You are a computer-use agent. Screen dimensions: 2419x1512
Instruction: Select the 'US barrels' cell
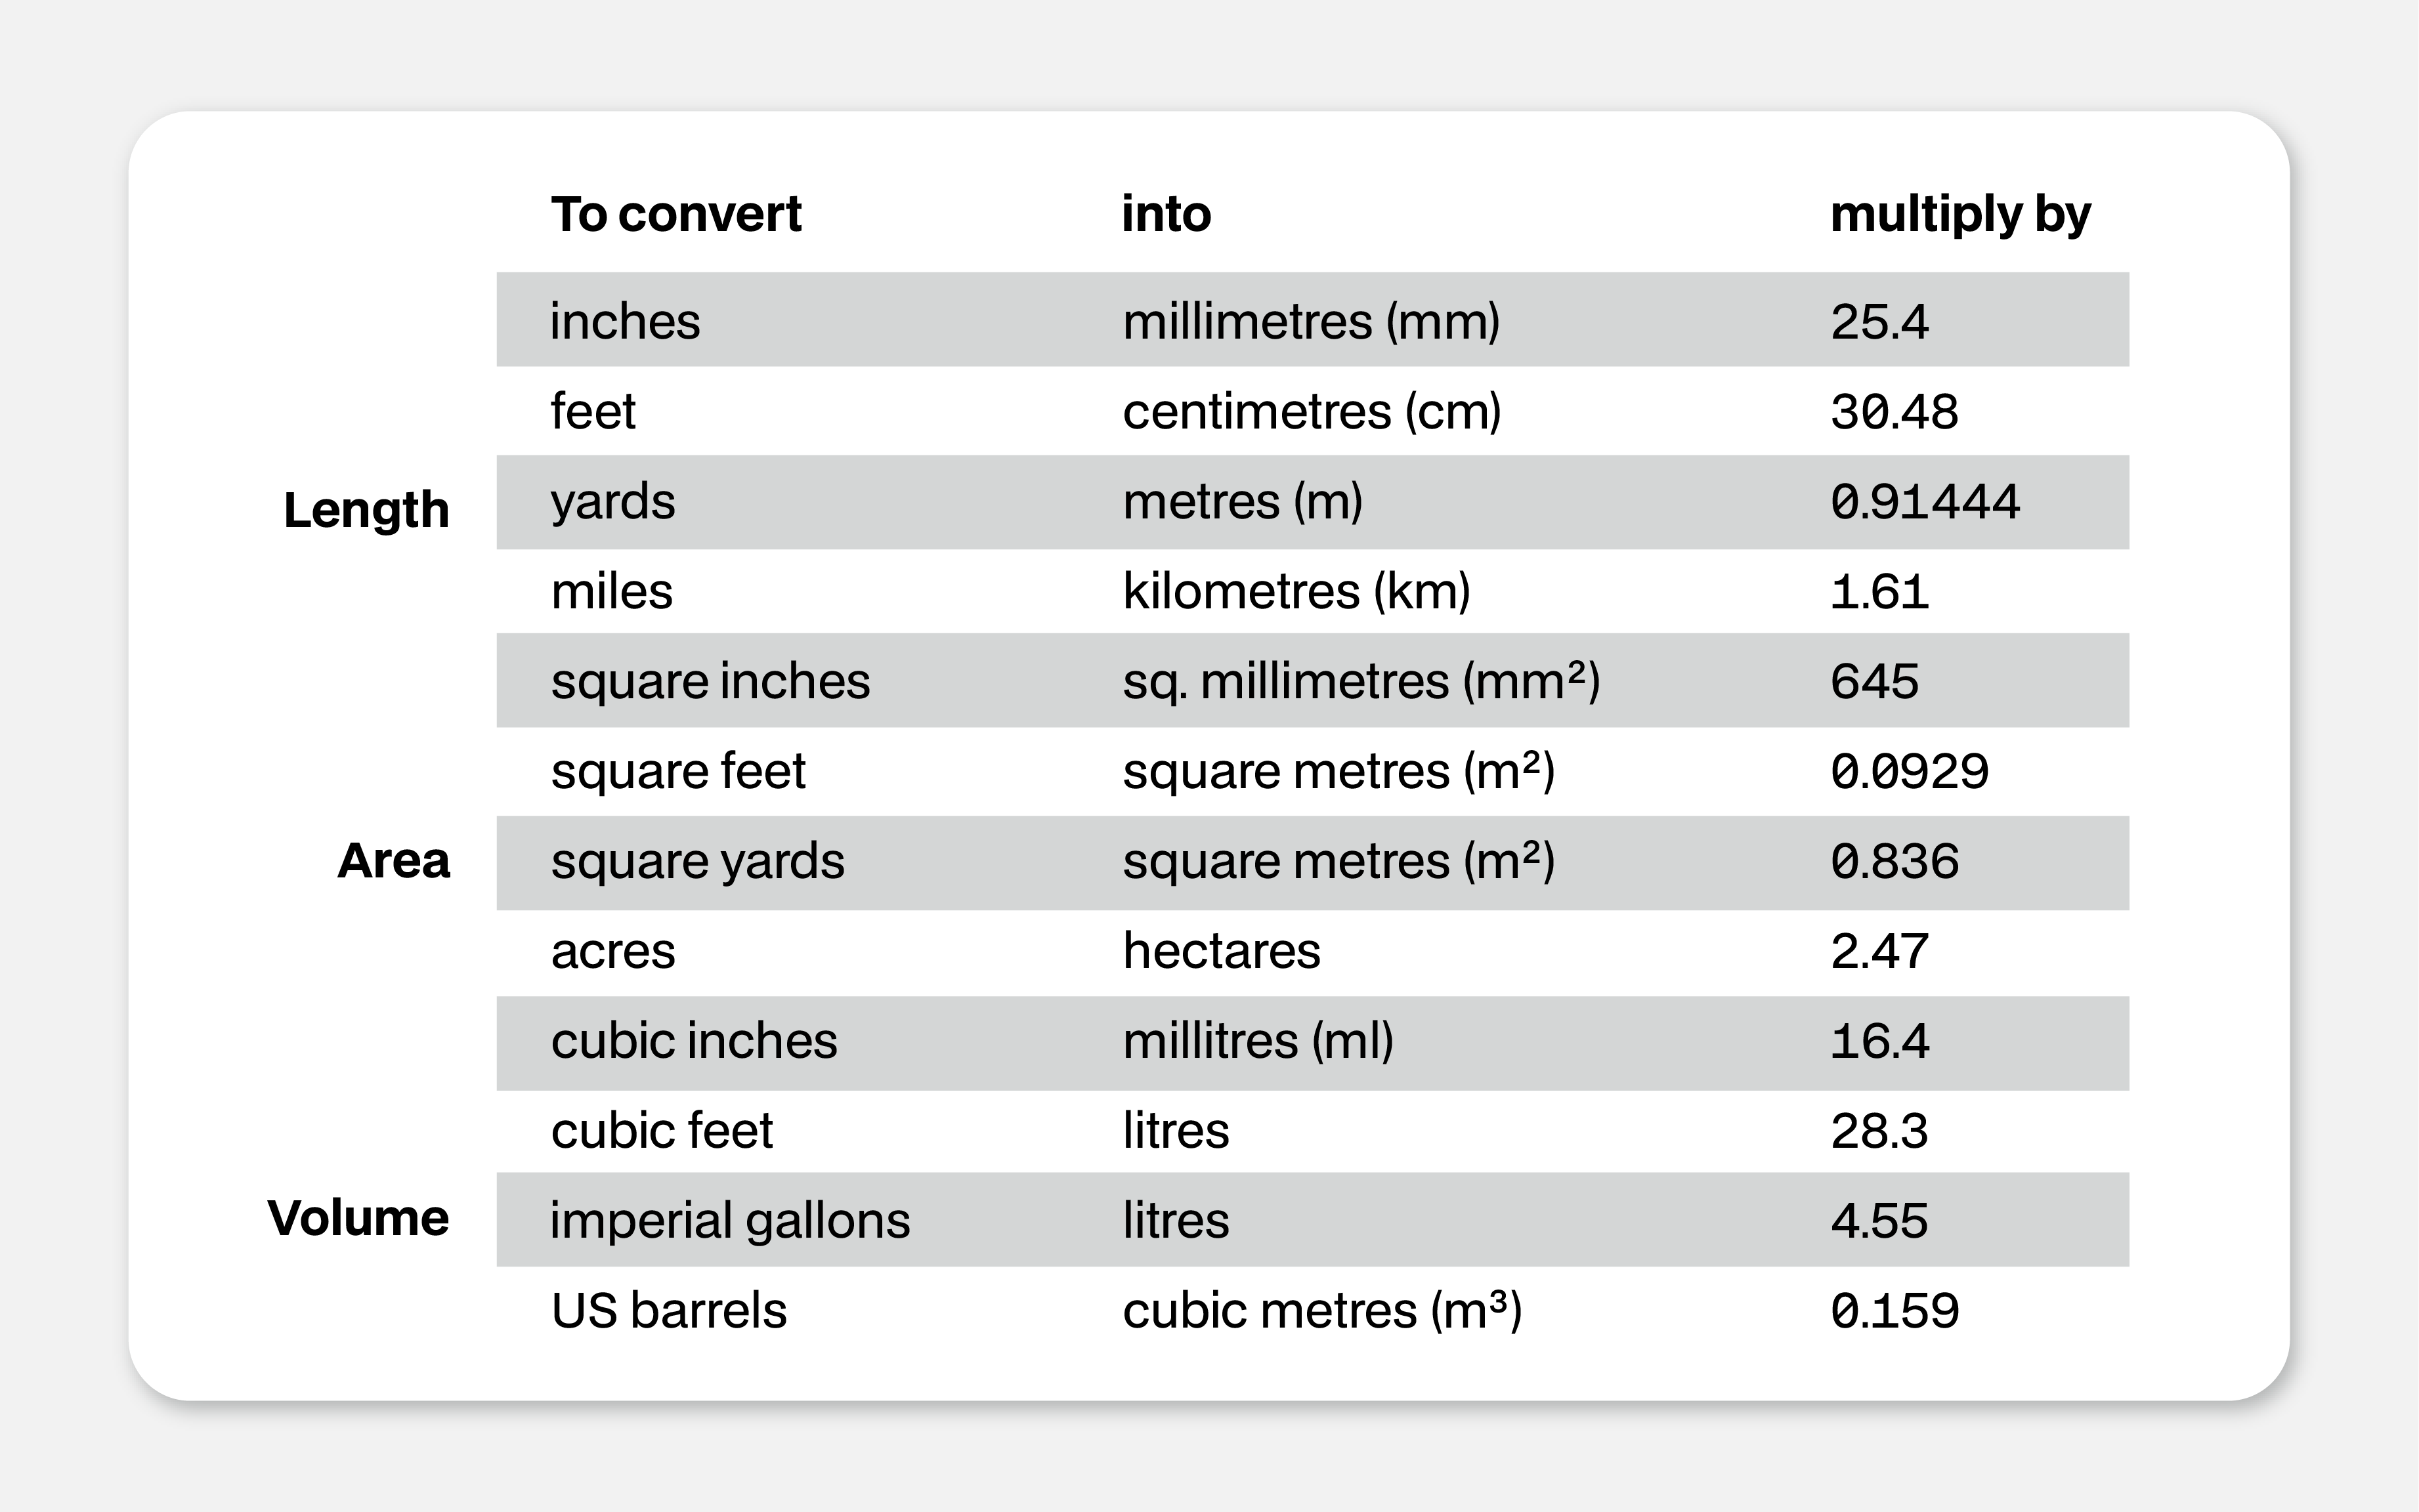669,1311
